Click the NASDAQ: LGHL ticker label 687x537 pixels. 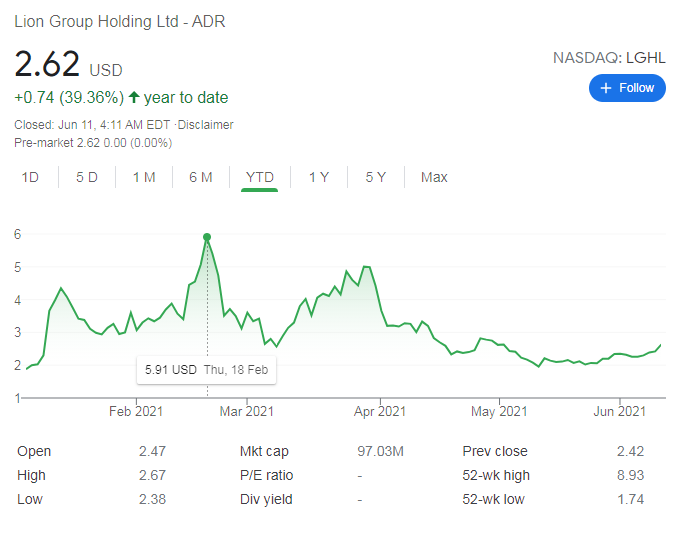609,58
